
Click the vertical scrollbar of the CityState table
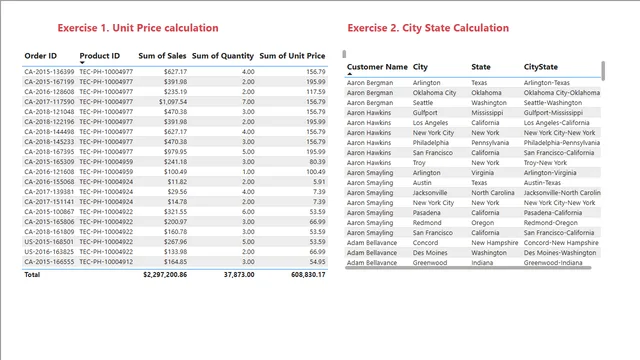603,71
